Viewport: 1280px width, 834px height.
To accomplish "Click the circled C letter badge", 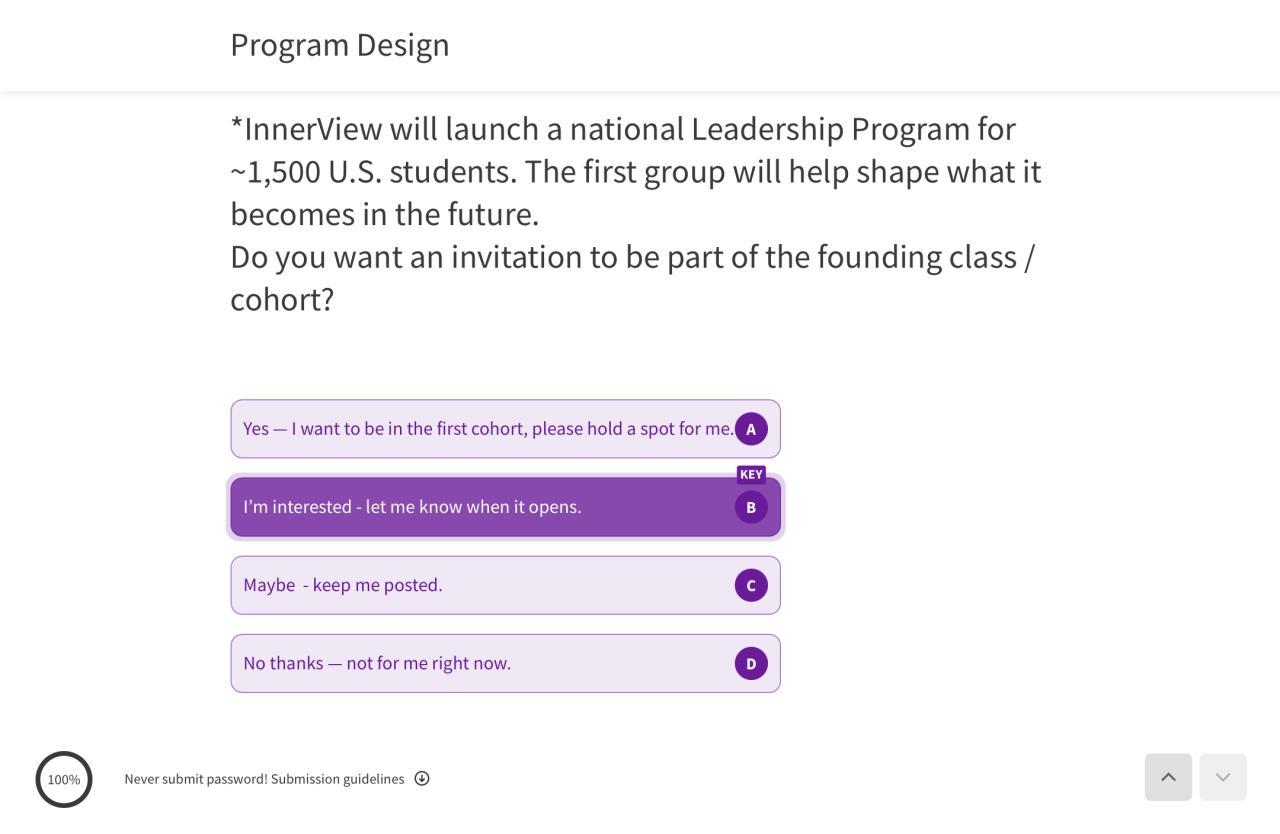I will point(751,585).
